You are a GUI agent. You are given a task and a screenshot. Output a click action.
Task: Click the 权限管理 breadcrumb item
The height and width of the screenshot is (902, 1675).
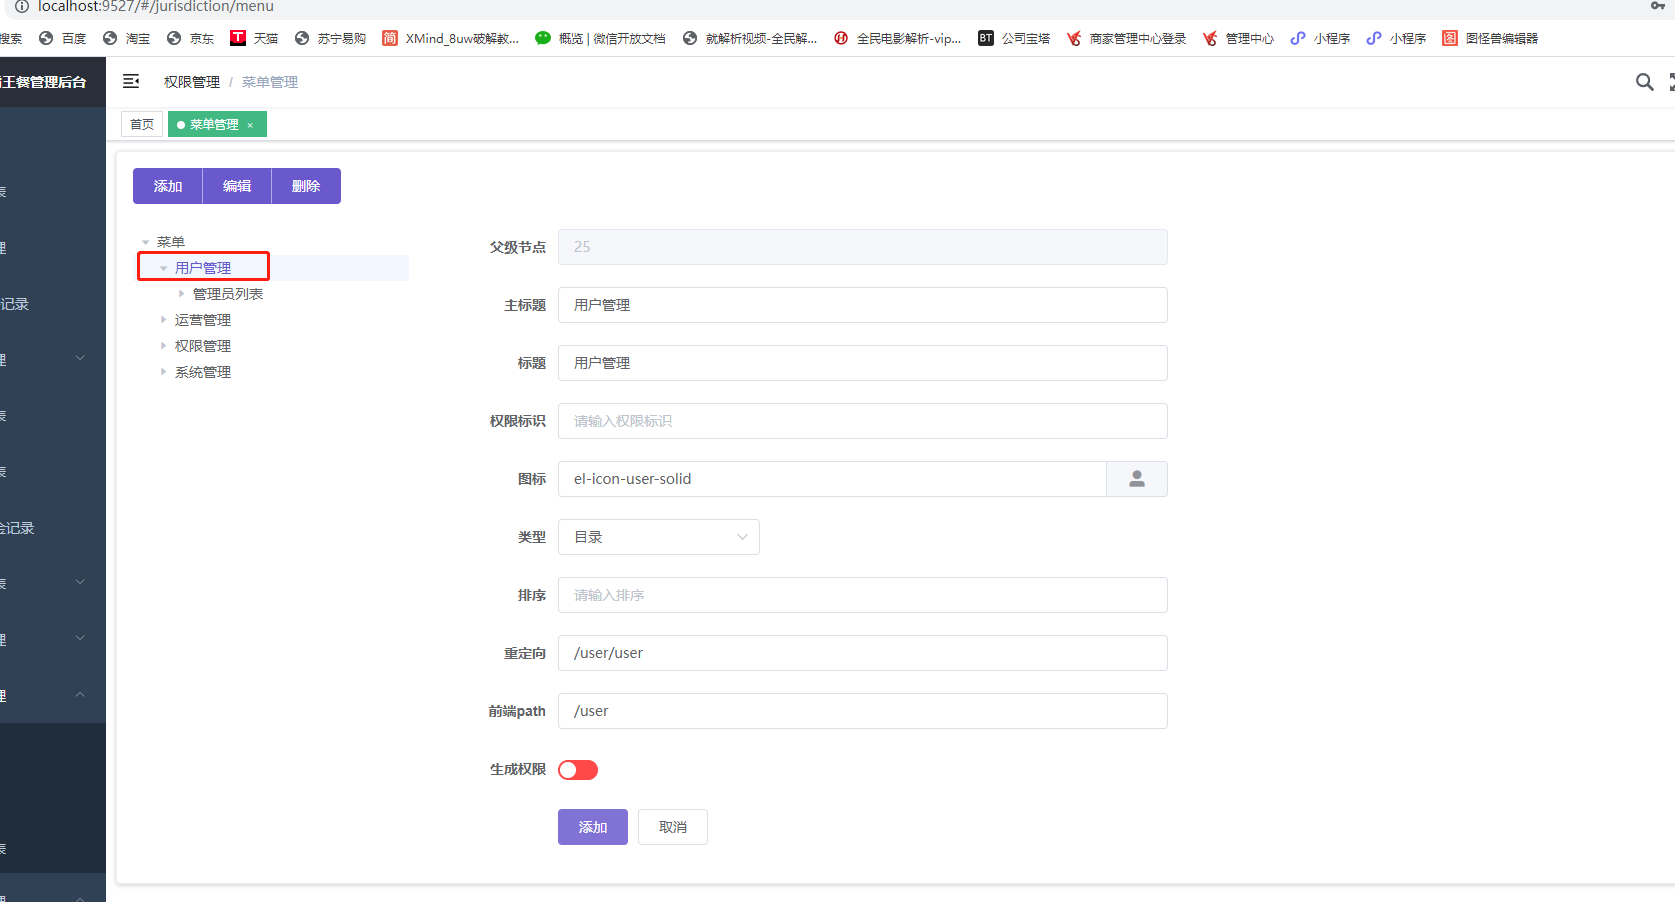click(x=192, y=82)
